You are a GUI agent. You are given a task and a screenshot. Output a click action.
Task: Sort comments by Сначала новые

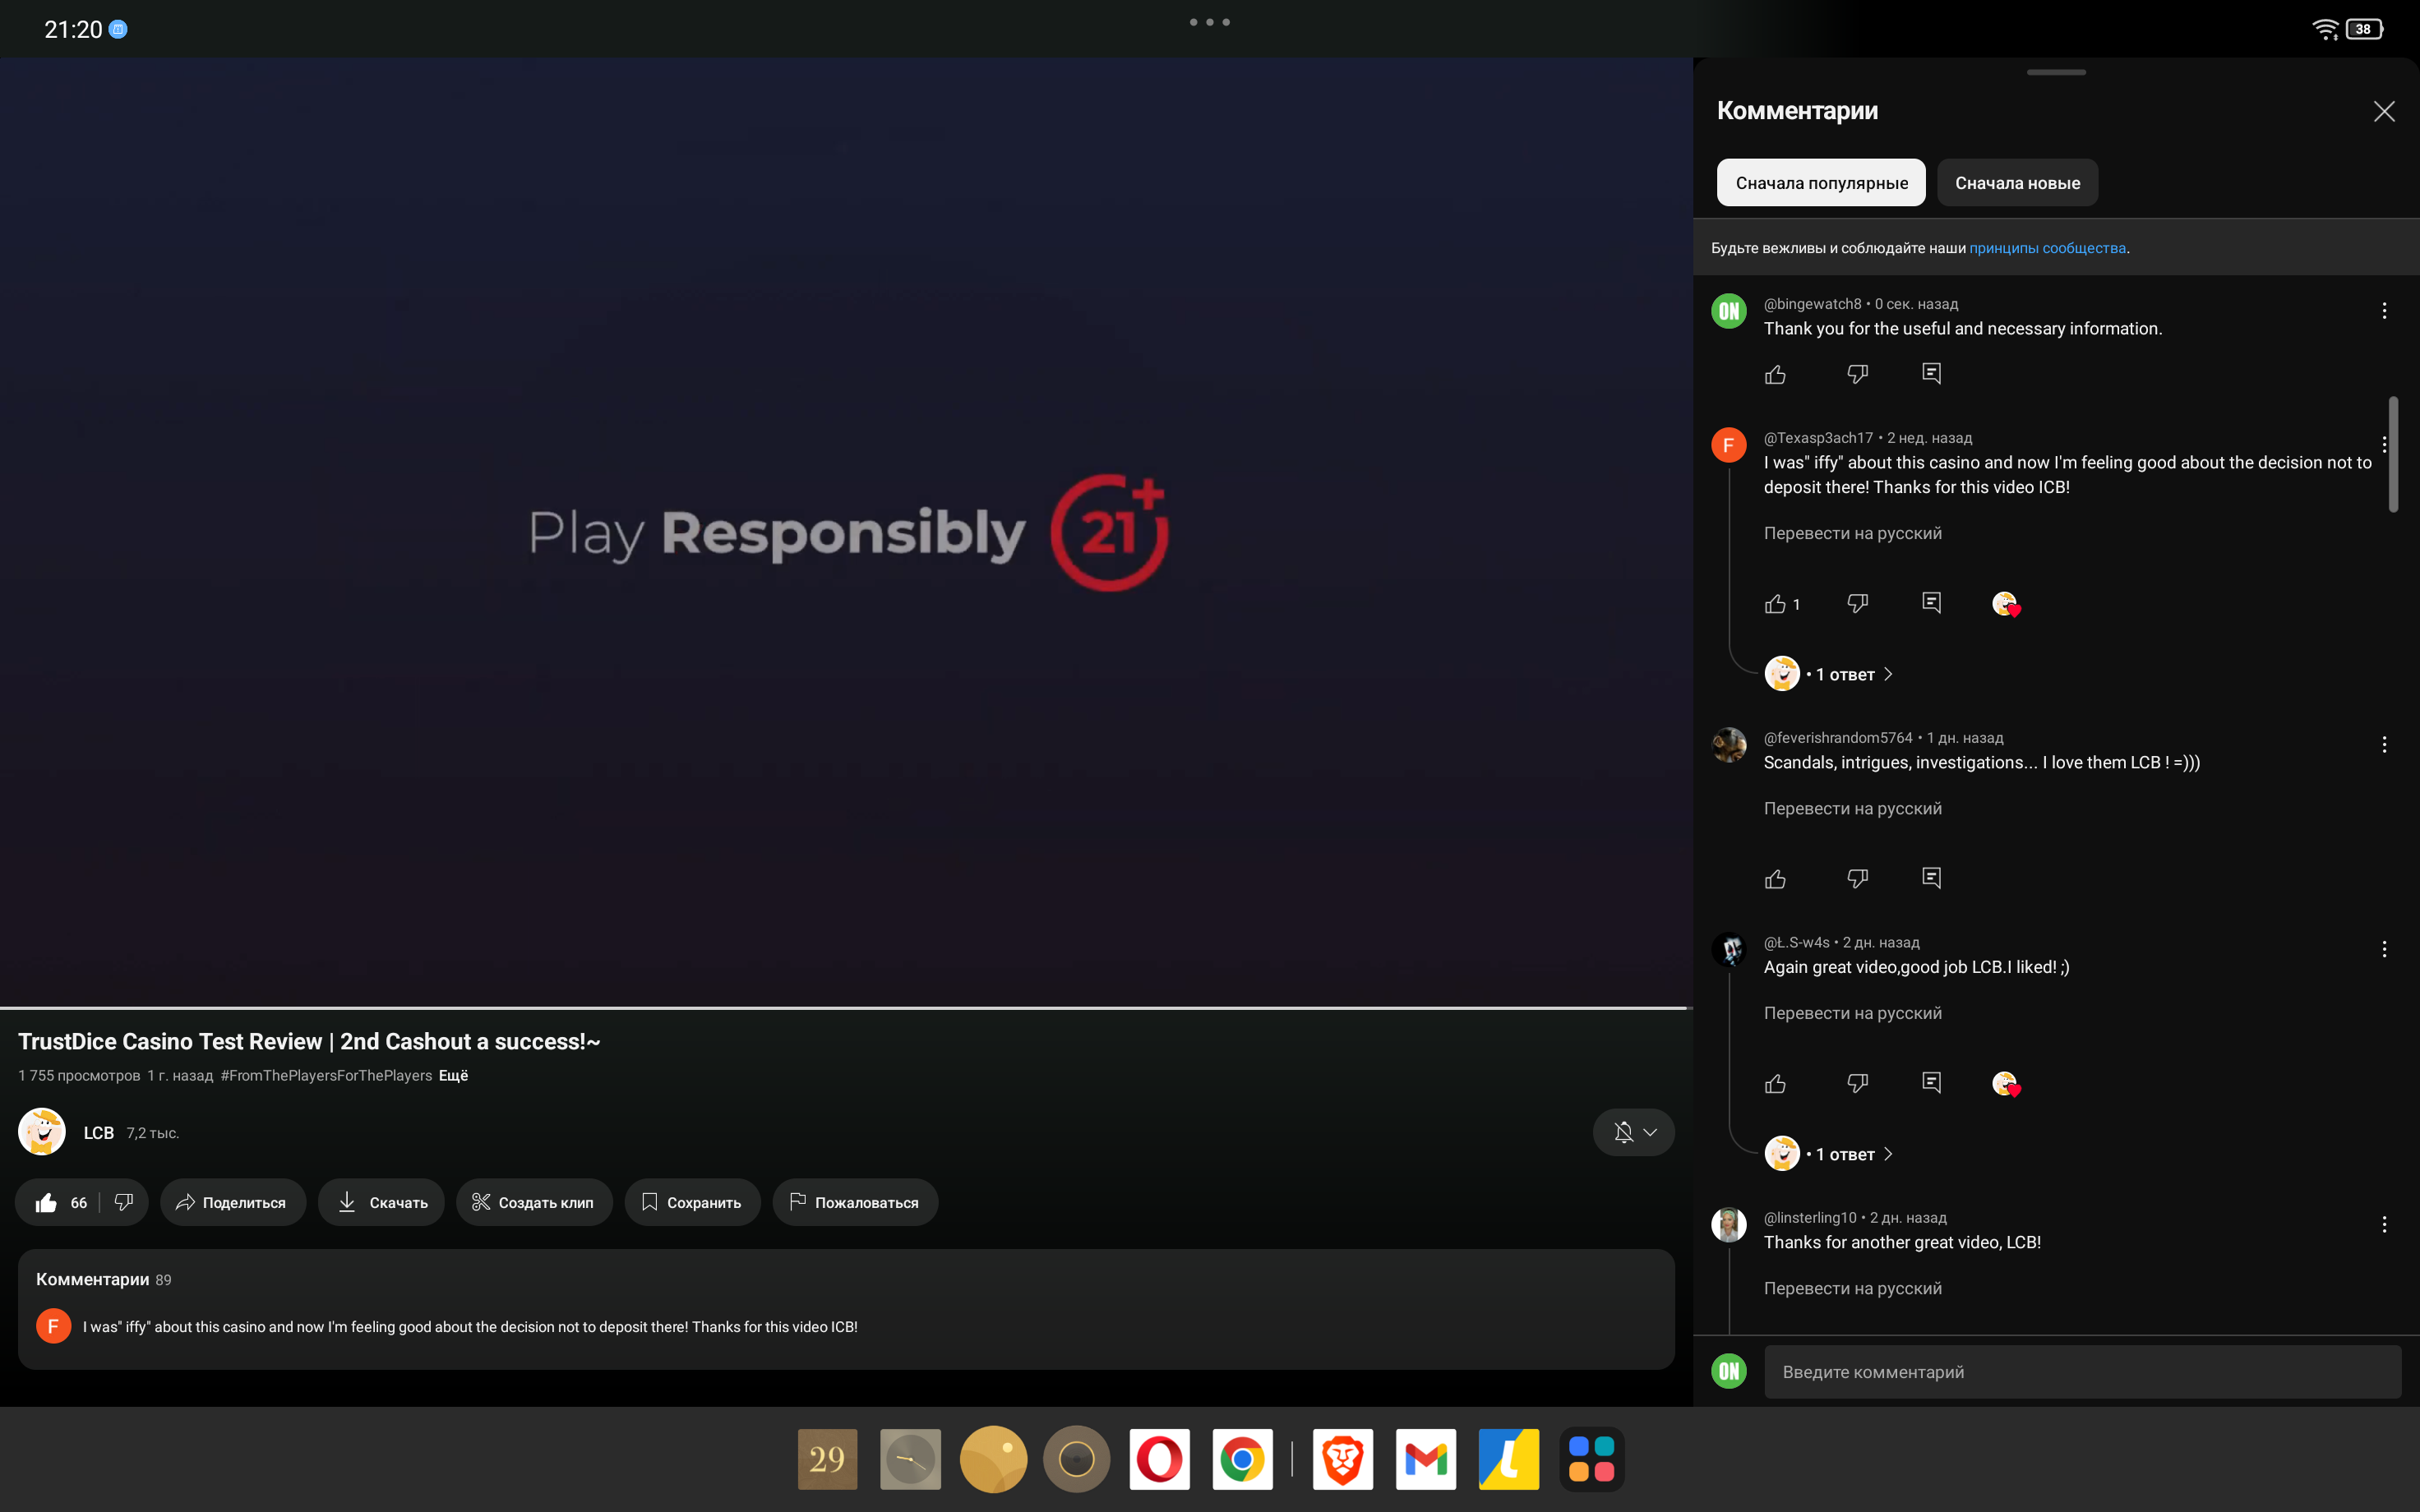[2017, 183]
